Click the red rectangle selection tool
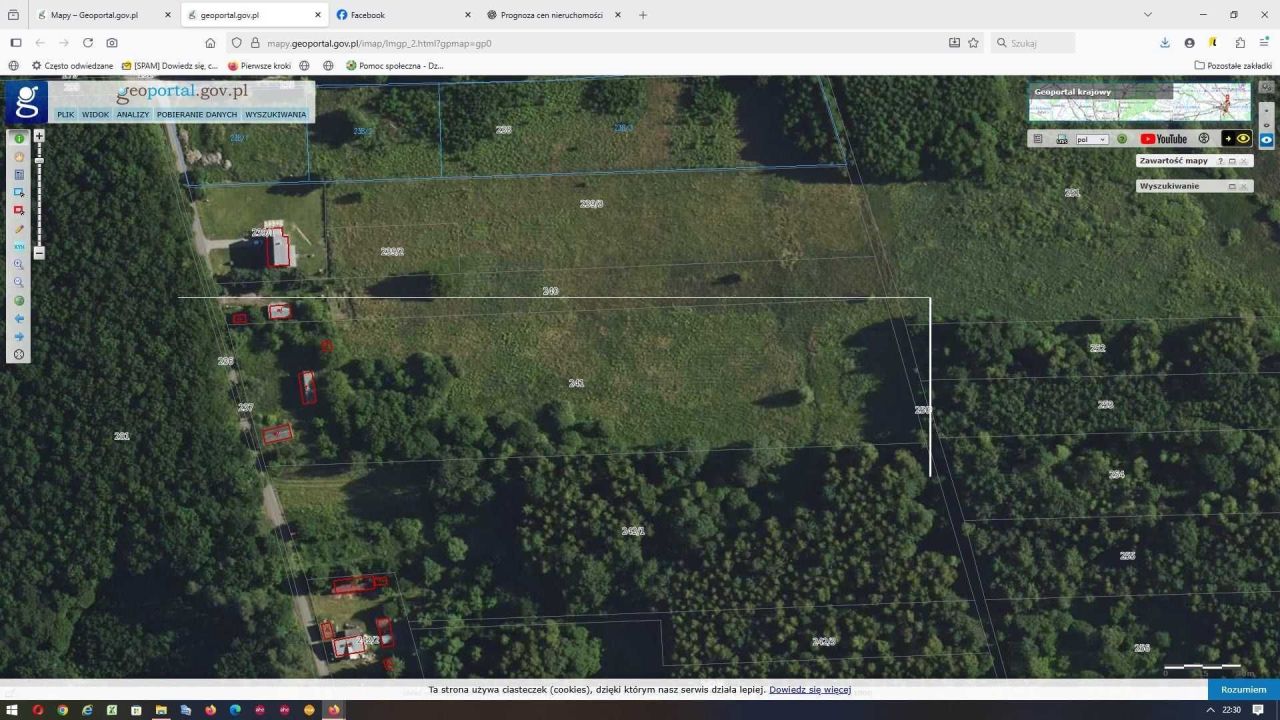The width and height of the screenshot is (1280, 720). point(19,211)
